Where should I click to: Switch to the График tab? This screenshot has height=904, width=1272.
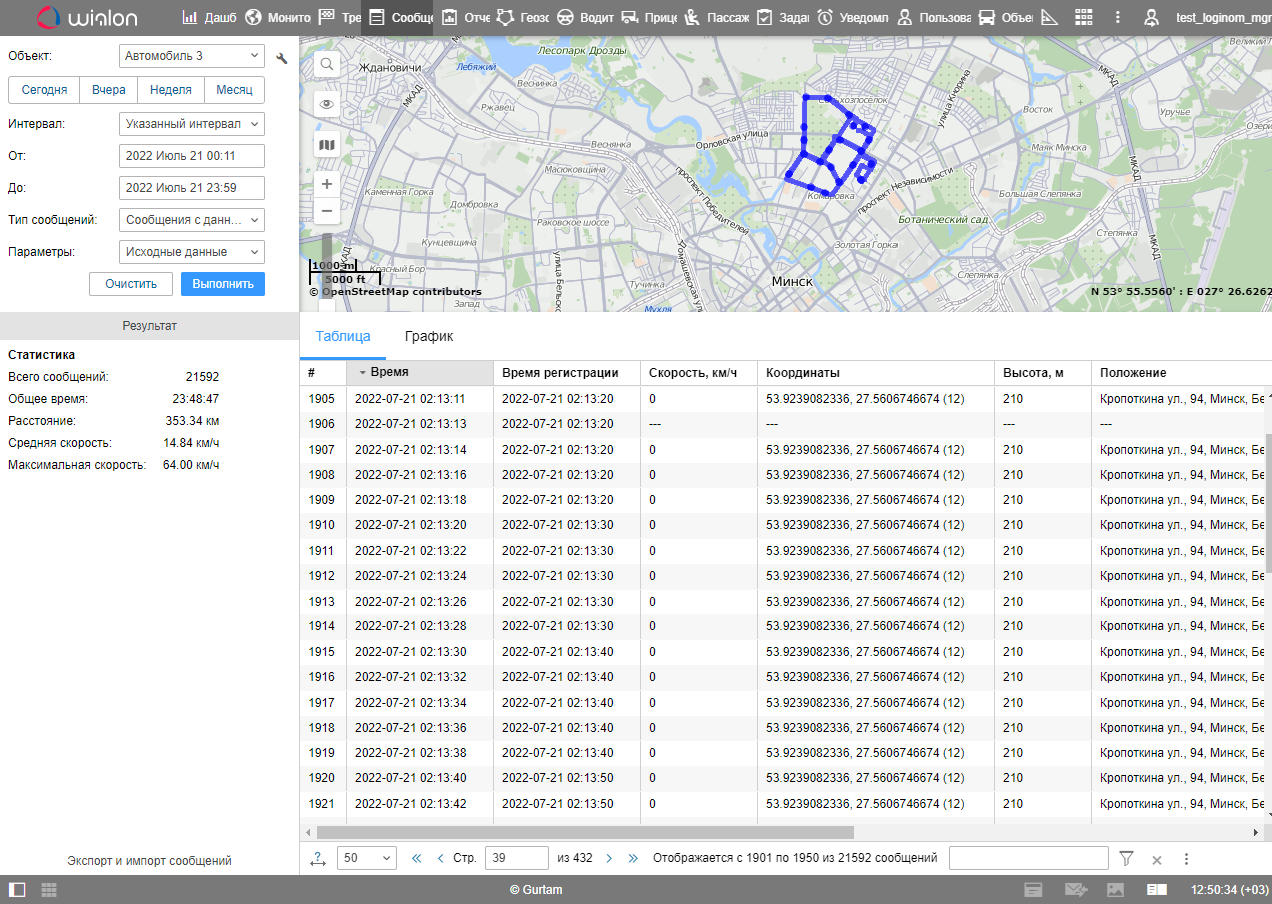429,336
